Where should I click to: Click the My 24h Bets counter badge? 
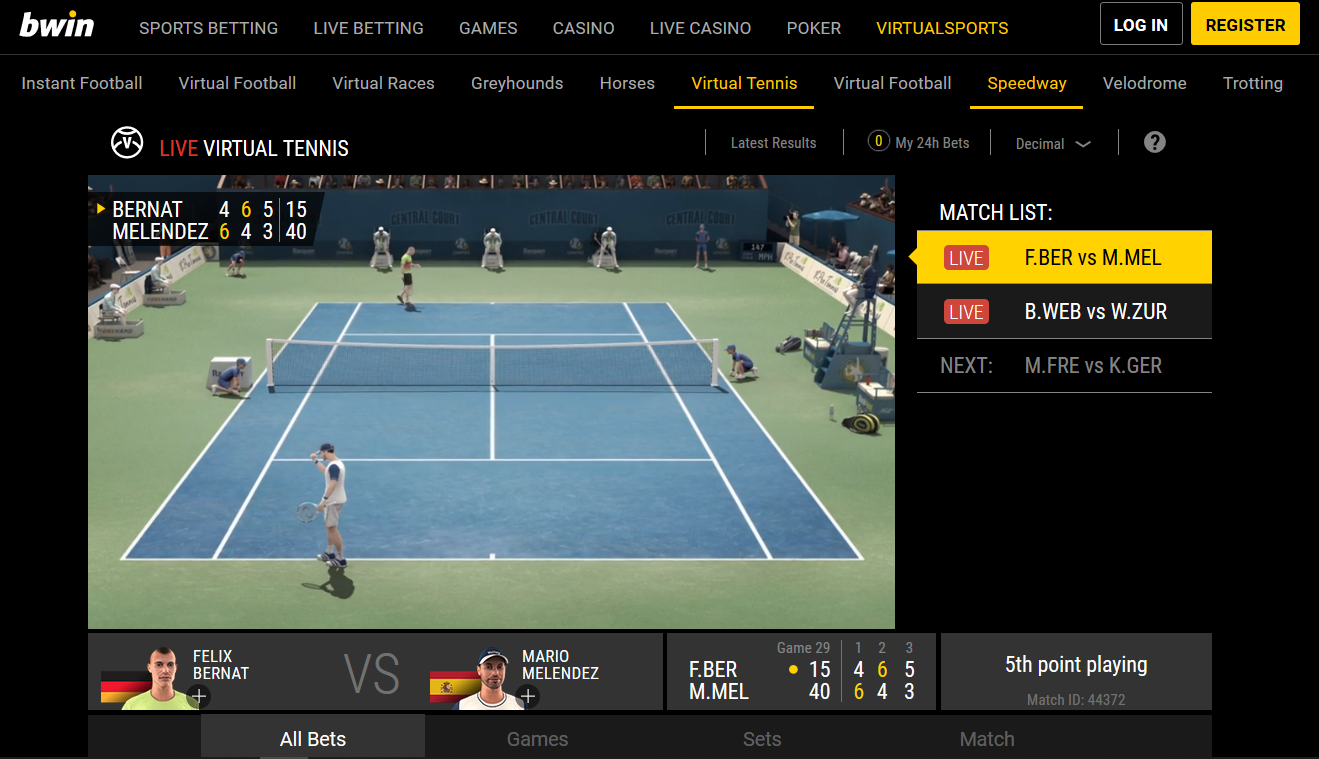878,141
